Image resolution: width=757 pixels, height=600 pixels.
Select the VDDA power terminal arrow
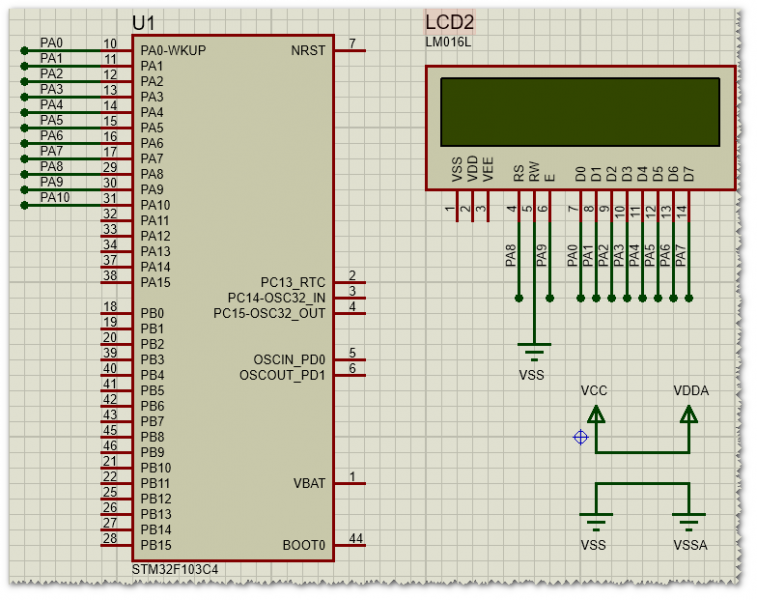689,414
